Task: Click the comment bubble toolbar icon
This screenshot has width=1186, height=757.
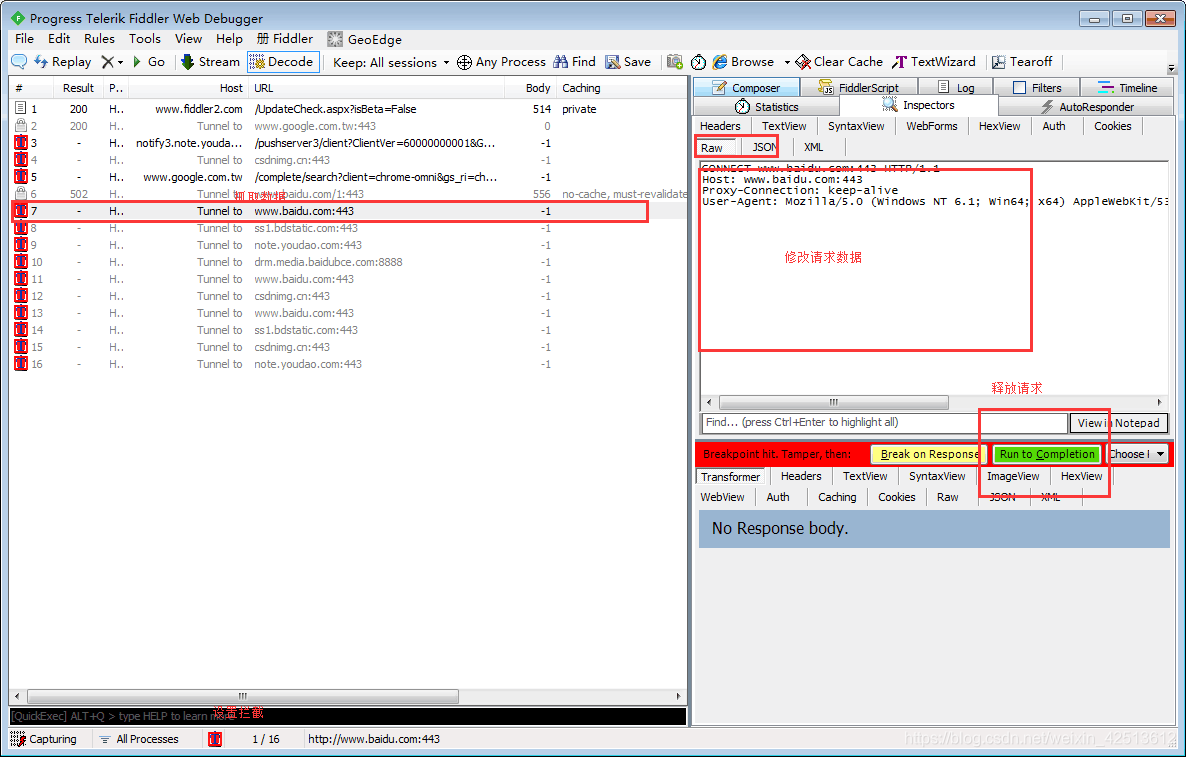Action: click(19, 62)
